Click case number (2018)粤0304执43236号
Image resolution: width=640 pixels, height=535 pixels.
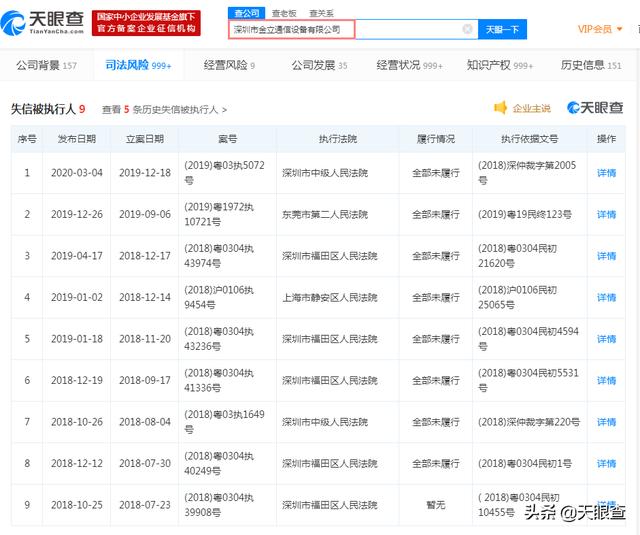(219, 339)
